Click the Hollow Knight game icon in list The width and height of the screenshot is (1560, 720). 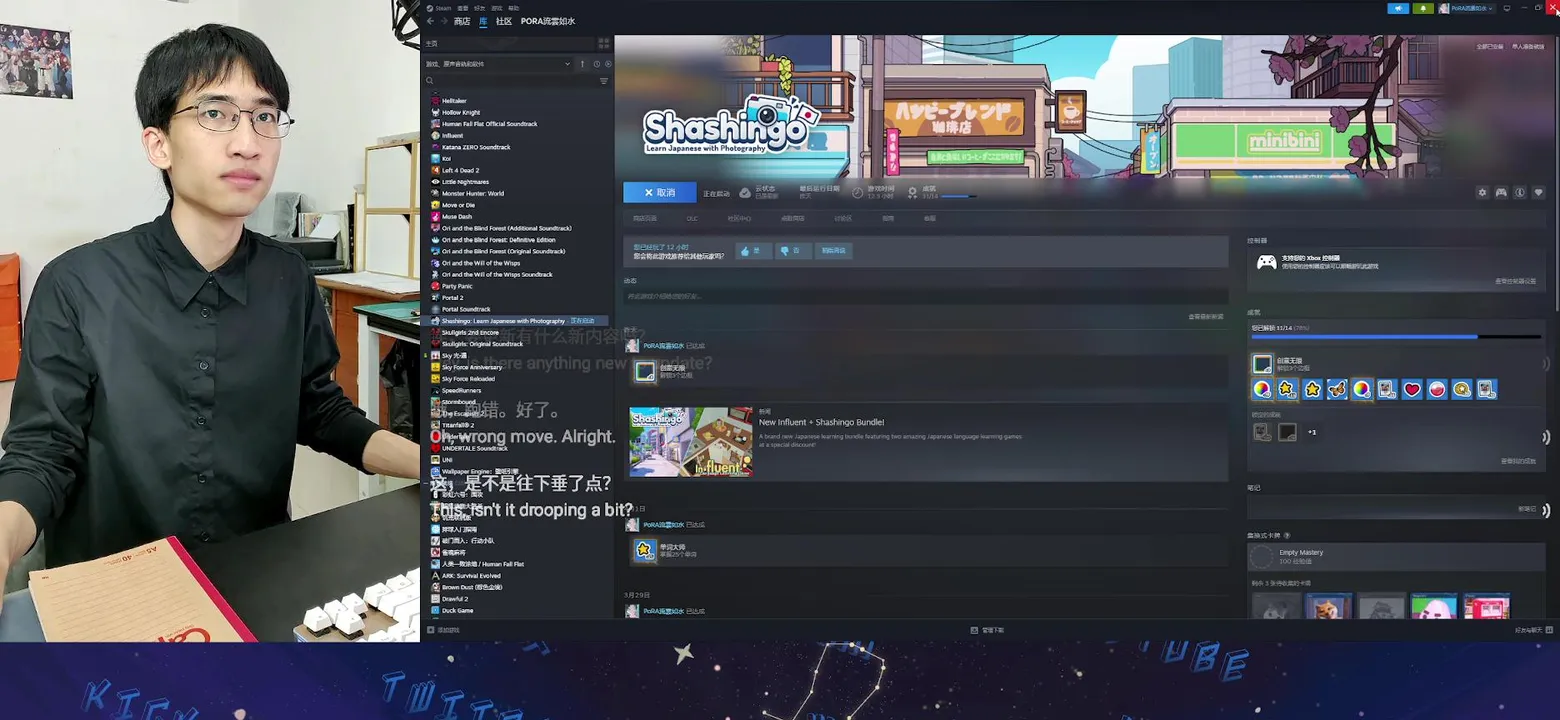click(435, 112)
